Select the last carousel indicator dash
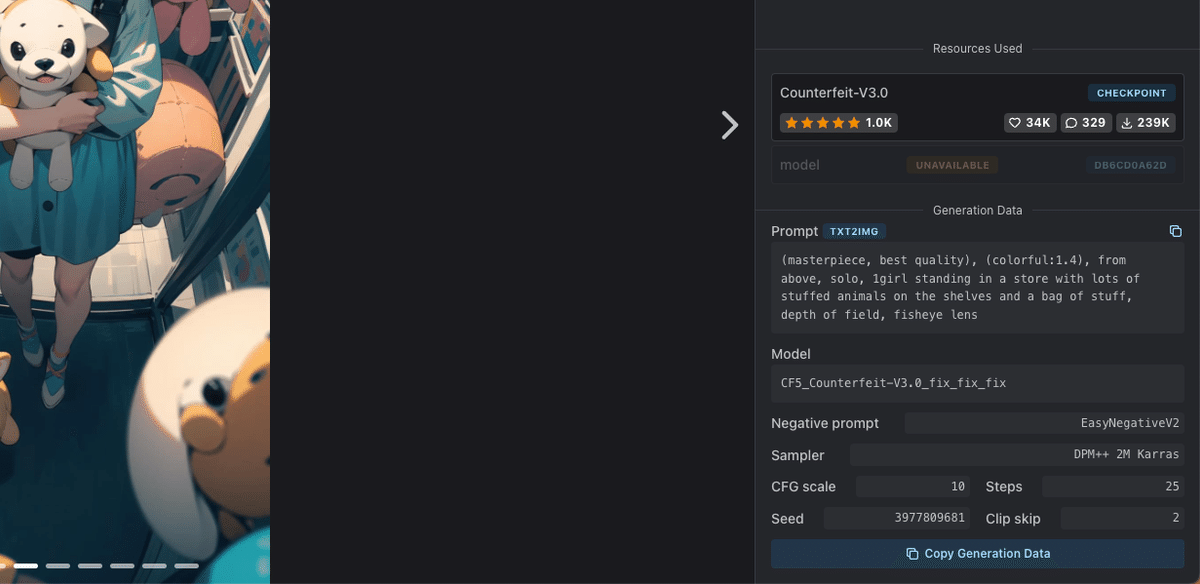The height and width of the screenshot is (584, 1200). coord(186,566)
